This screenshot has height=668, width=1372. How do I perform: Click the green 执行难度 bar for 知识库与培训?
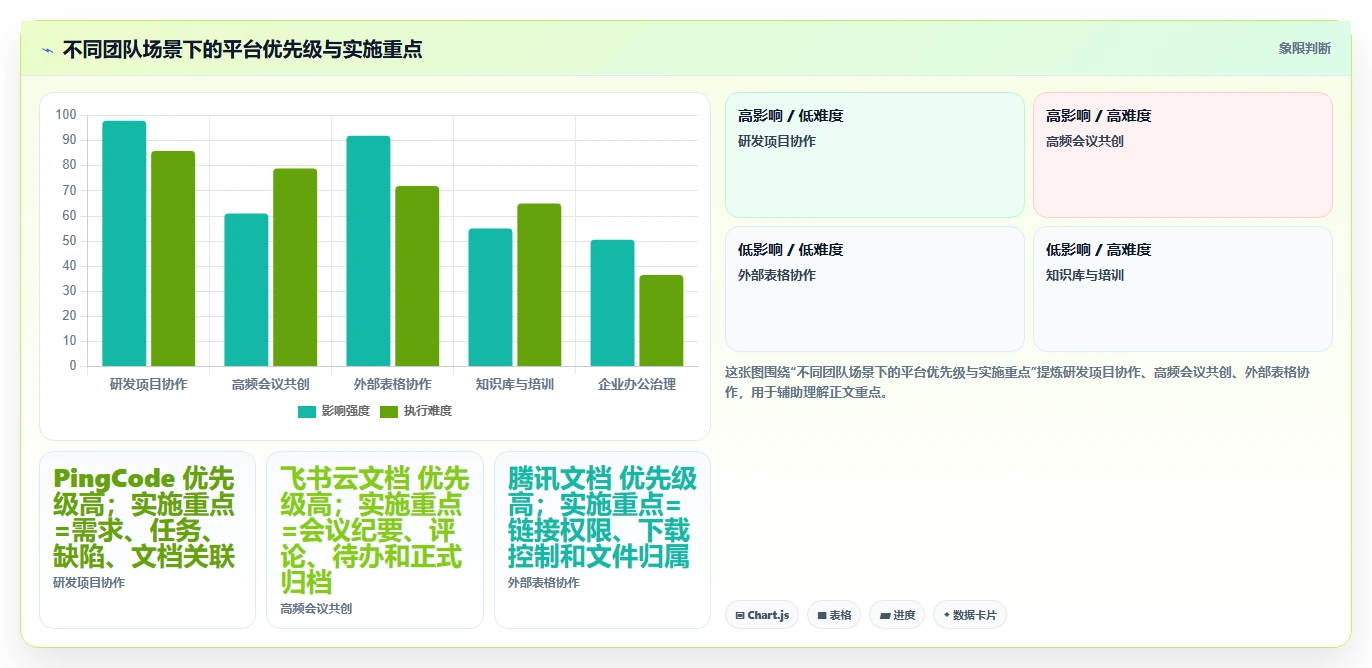click(x=539, y=285)
